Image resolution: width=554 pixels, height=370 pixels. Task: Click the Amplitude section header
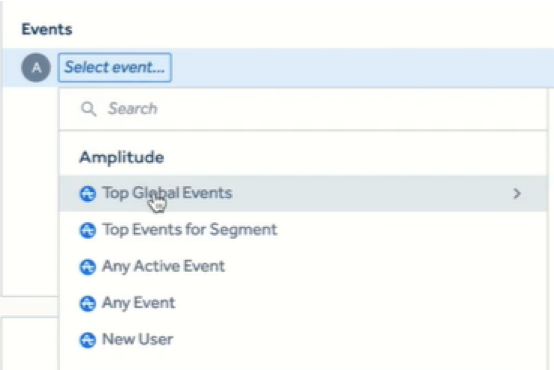[122, 157]
